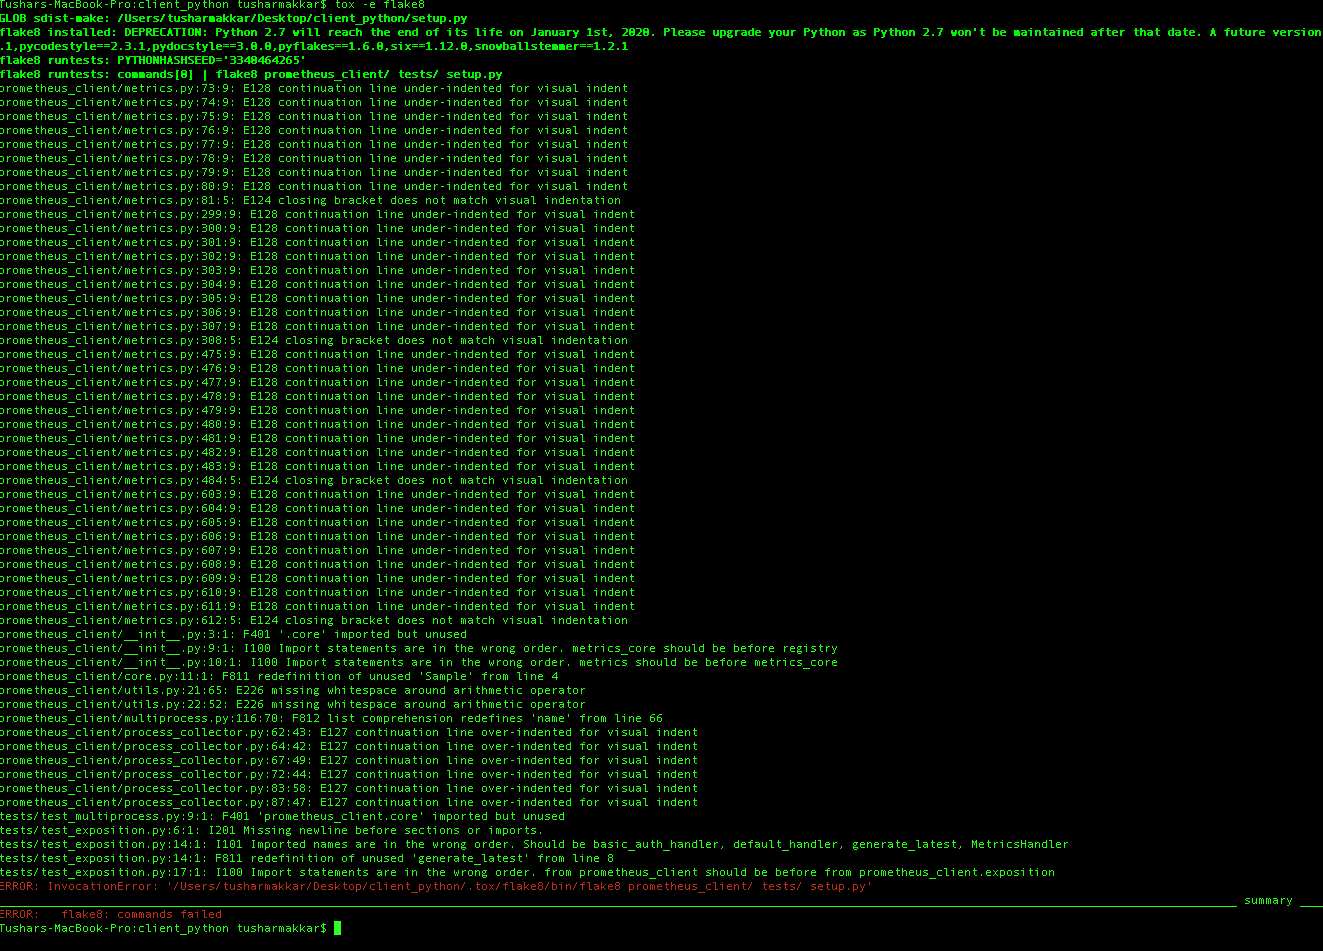Click the test_exposition.py:14:1 F811 'generate_latest' line

coord(307,859)
